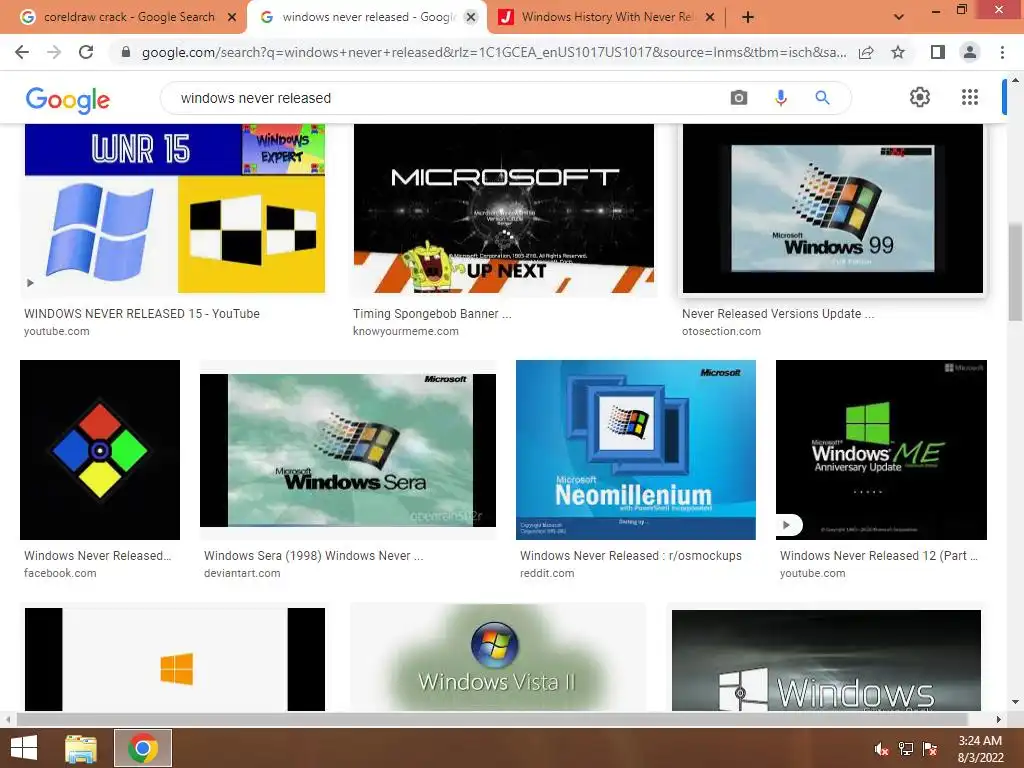Switch to Windows History With Never Released tab
Image resolution: width=1024 pixels, height=768 pixels.
pos(606,17)
